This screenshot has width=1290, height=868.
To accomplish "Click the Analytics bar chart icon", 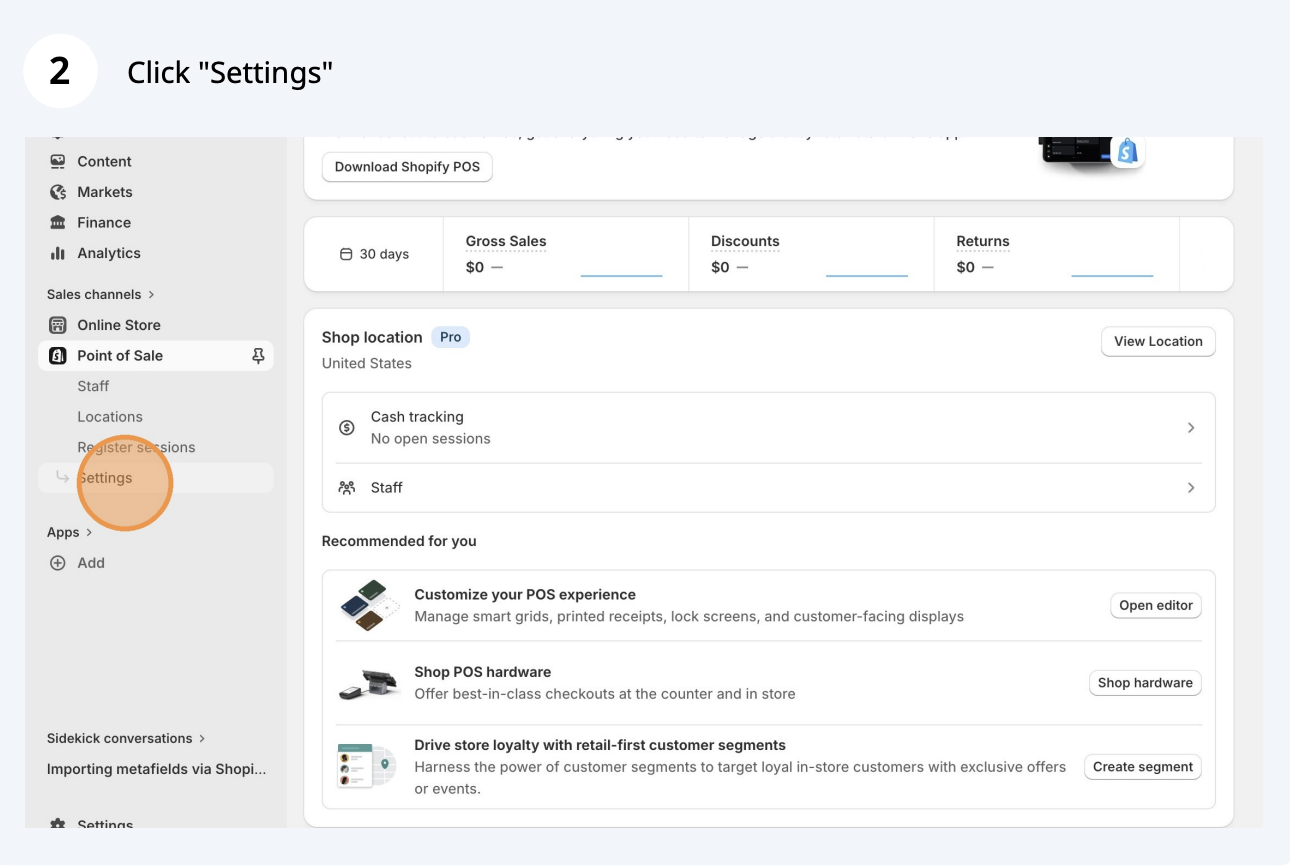I will (58, 253).
